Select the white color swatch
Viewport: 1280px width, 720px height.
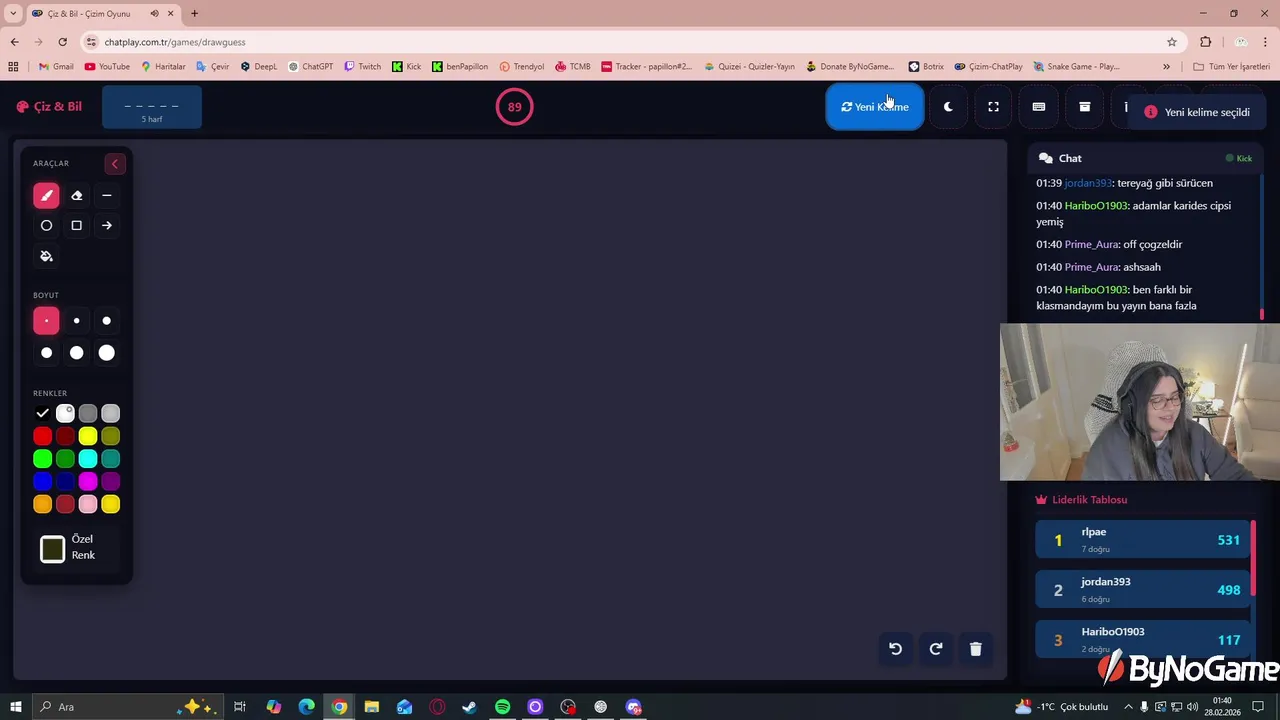[65, 413]
